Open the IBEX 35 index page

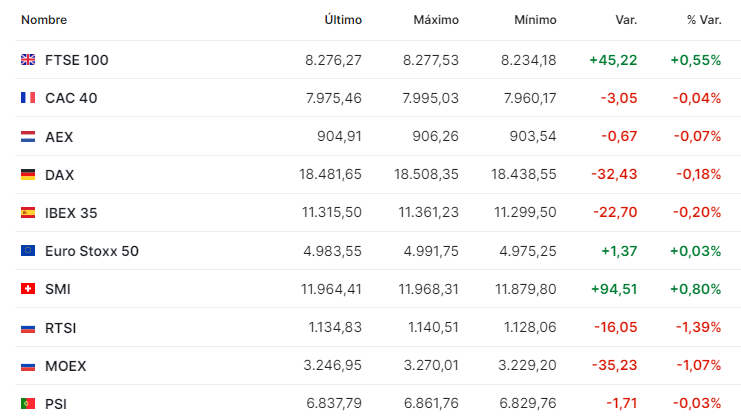(x=71, y=213)
